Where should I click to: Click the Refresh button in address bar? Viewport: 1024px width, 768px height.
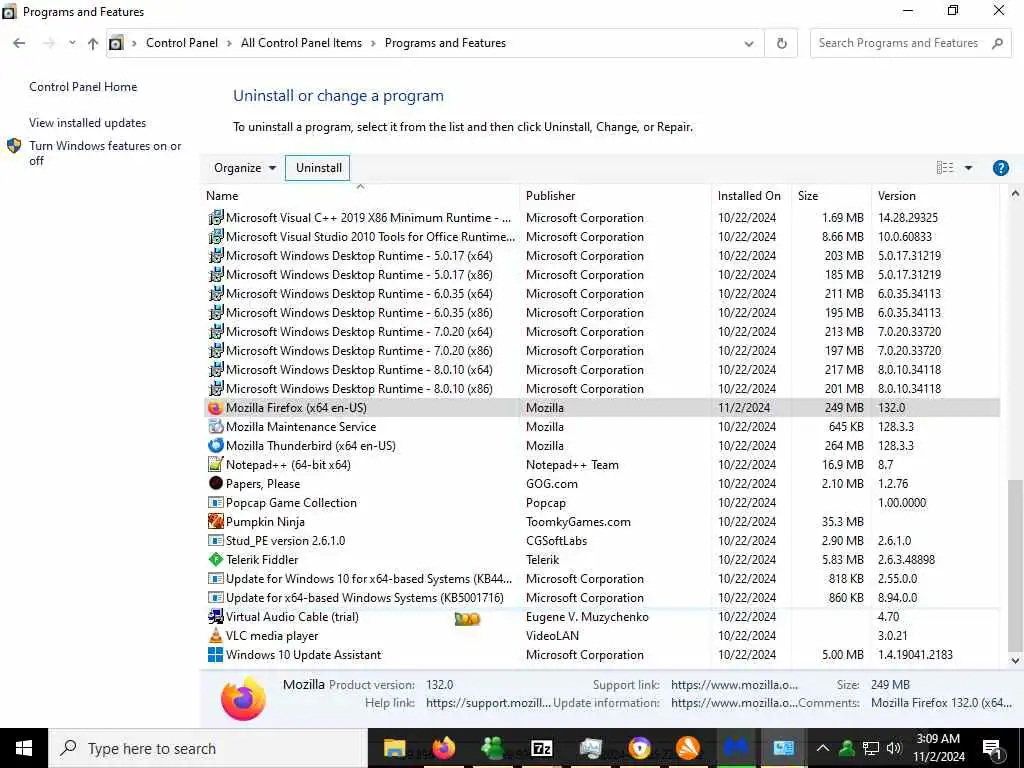click(781, 43)
